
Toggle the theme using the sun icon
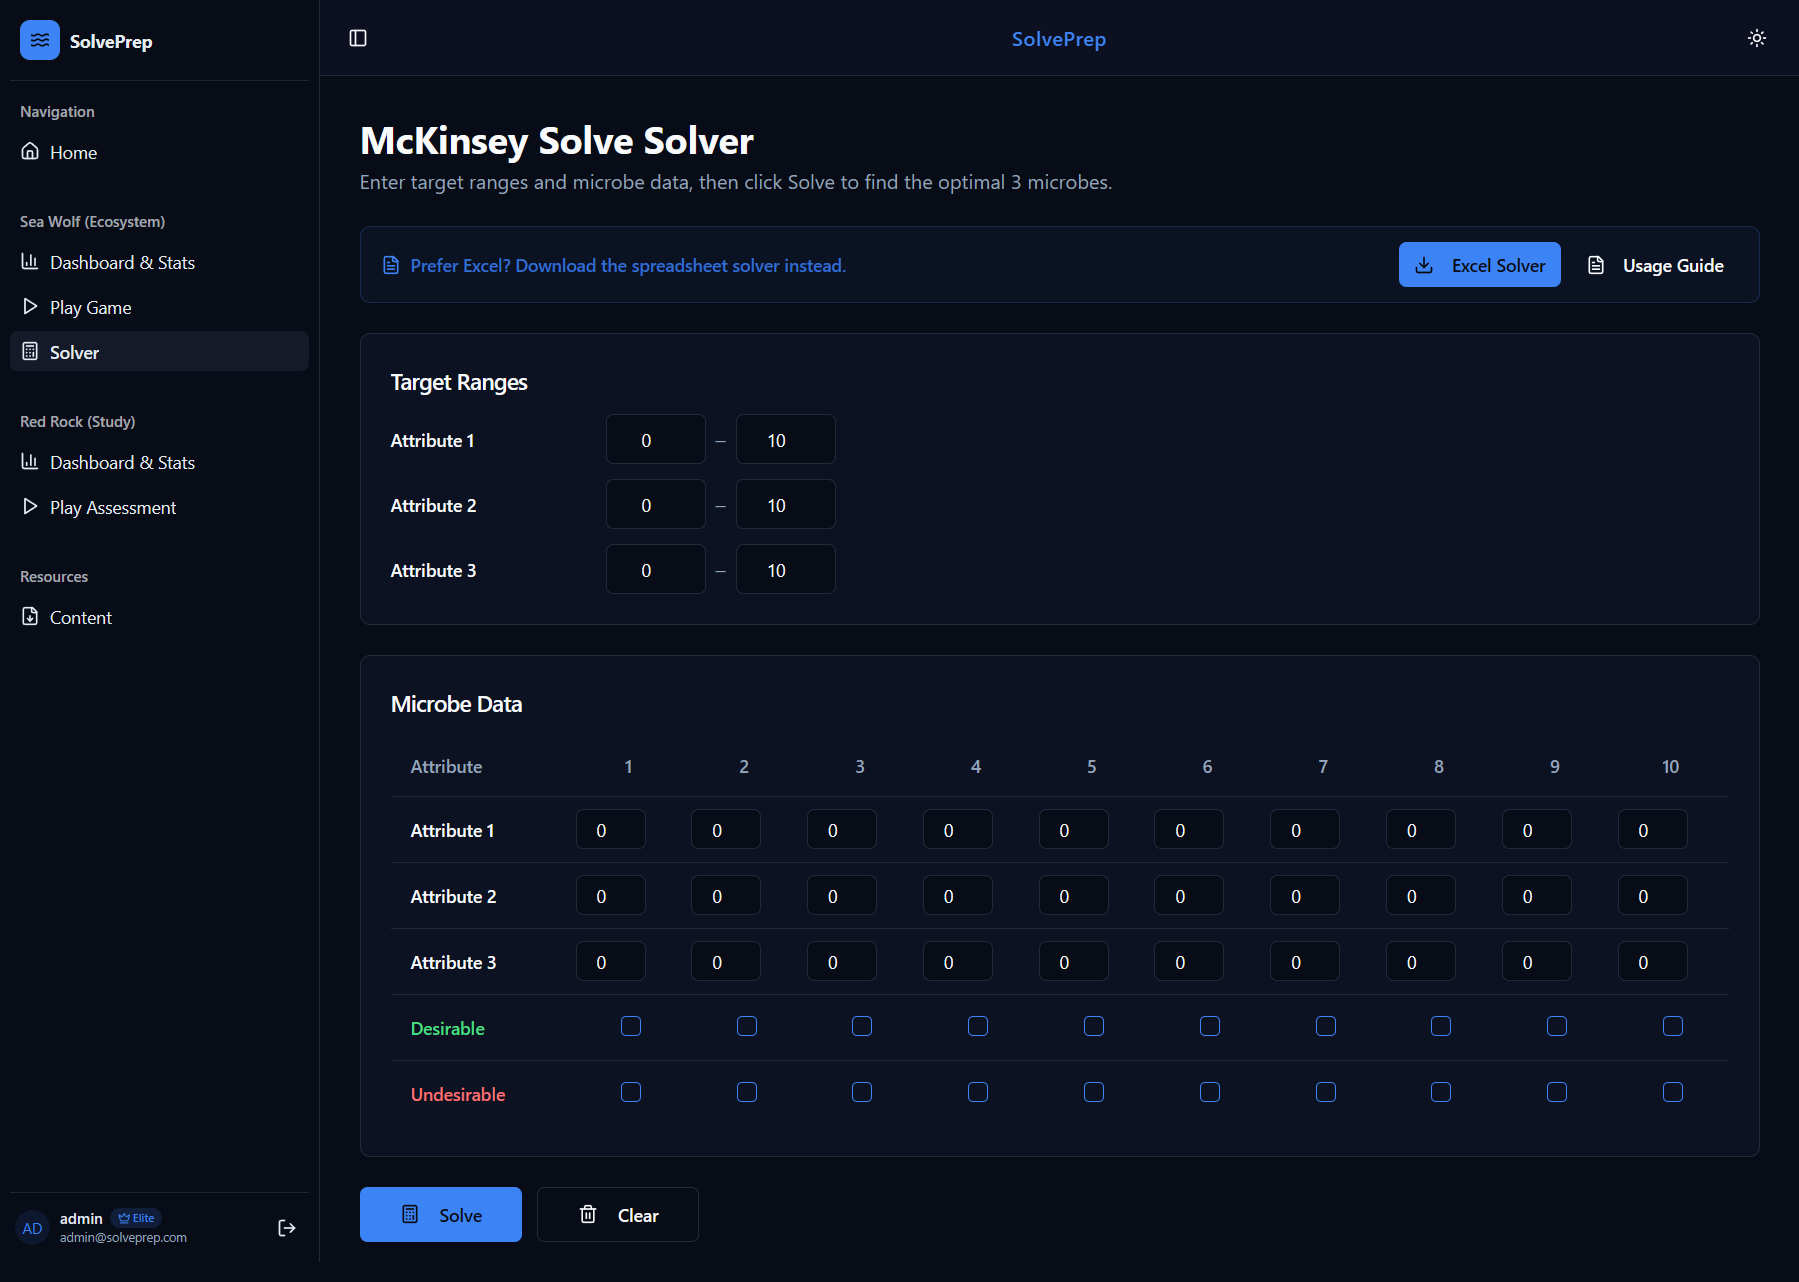point(1757,38)
